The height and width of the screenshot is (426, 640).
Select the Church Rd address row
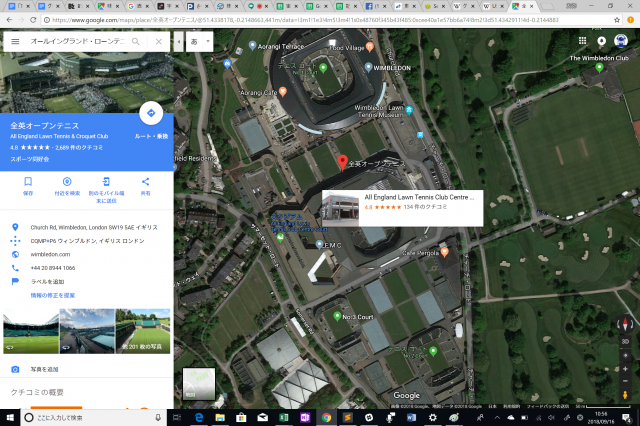[87, 227]
